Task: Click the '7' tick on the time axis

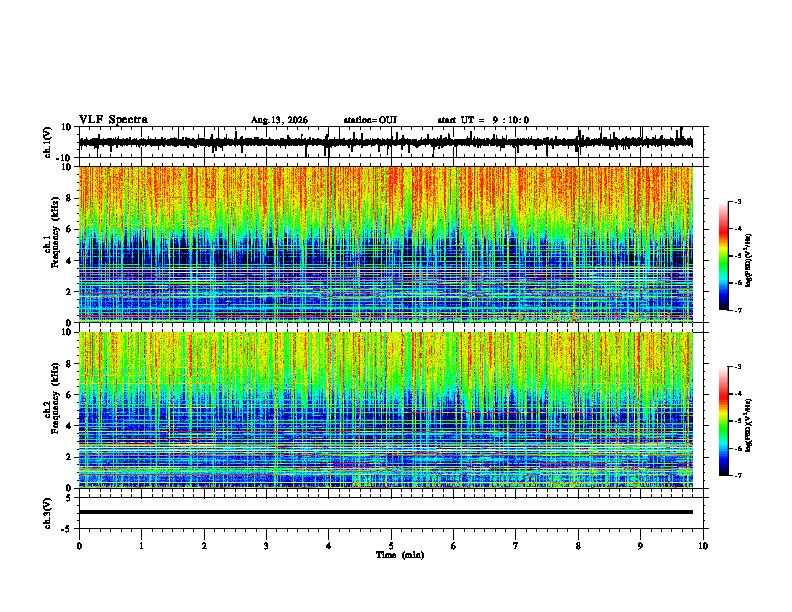Action: click(x=516, y=546)
